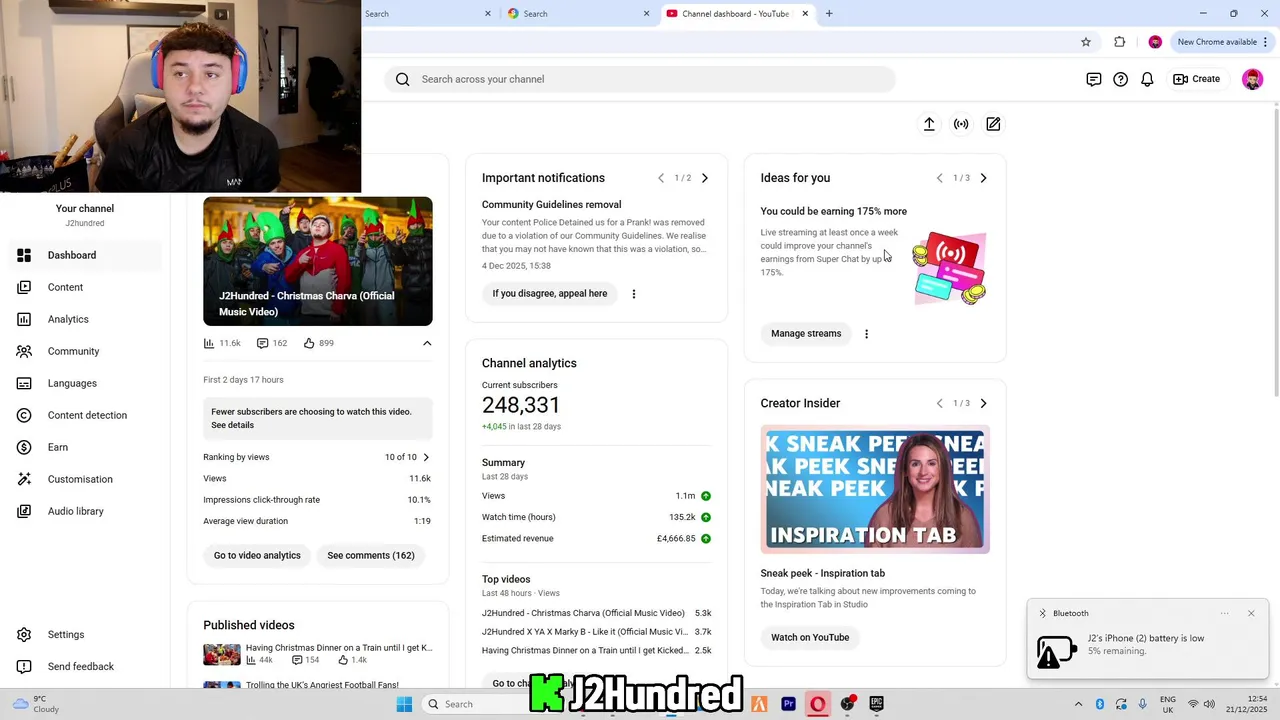This screenshot has height=720, width=1280.
Task: Open the notifications bell
Action: (1147, 79)
